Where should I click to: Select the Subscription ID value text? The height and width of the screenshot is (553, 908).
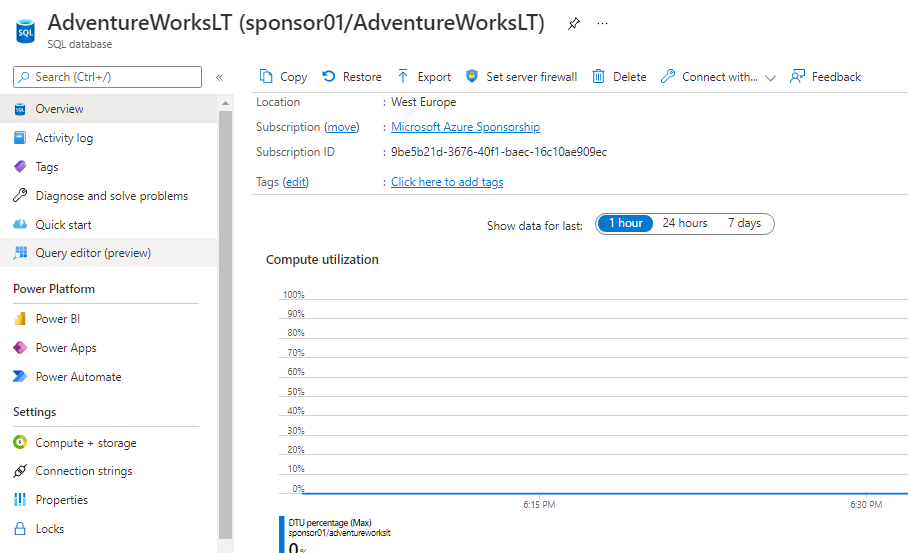coord(499,152)
